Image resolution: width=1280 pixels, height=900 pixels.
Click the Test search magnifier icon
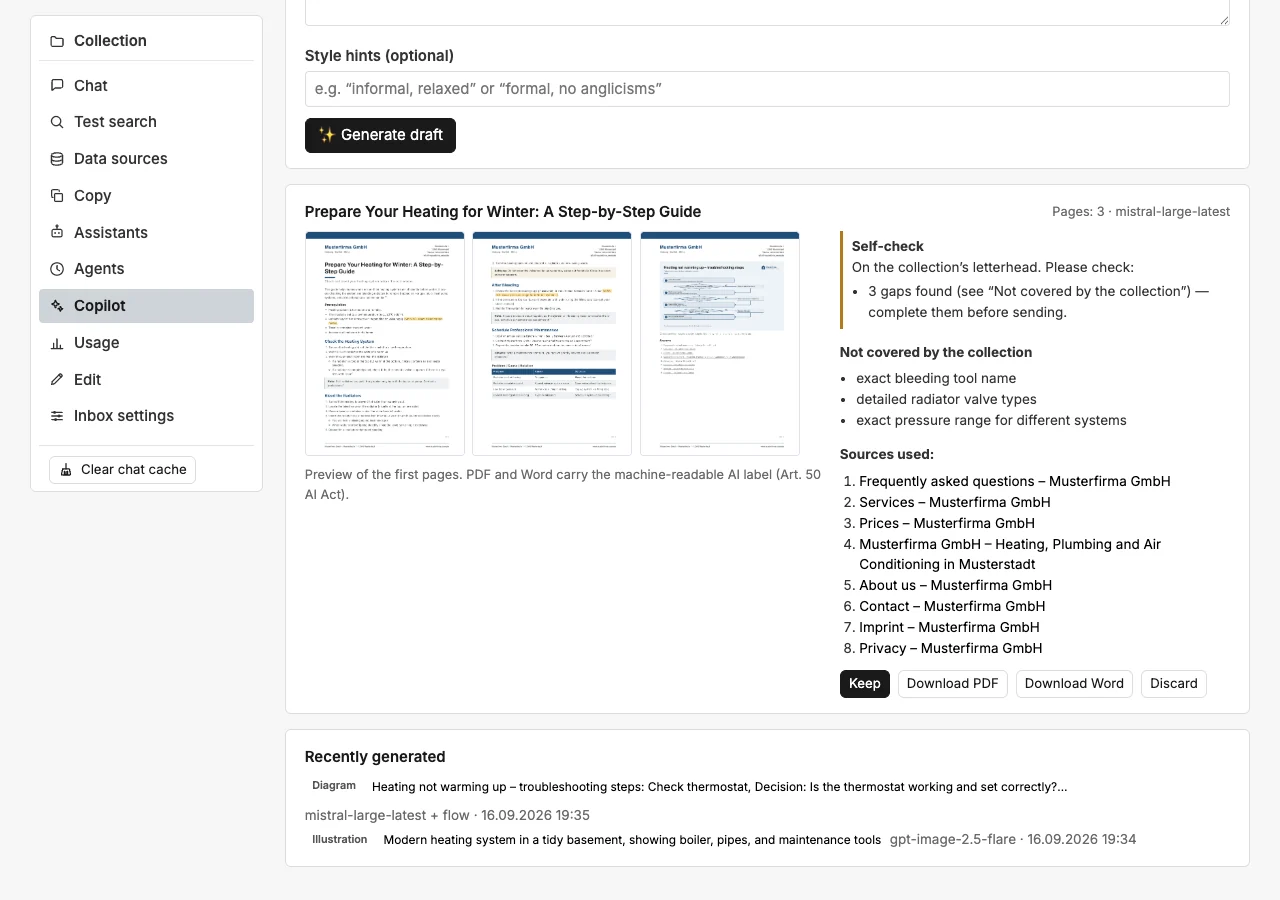(57, 122)
